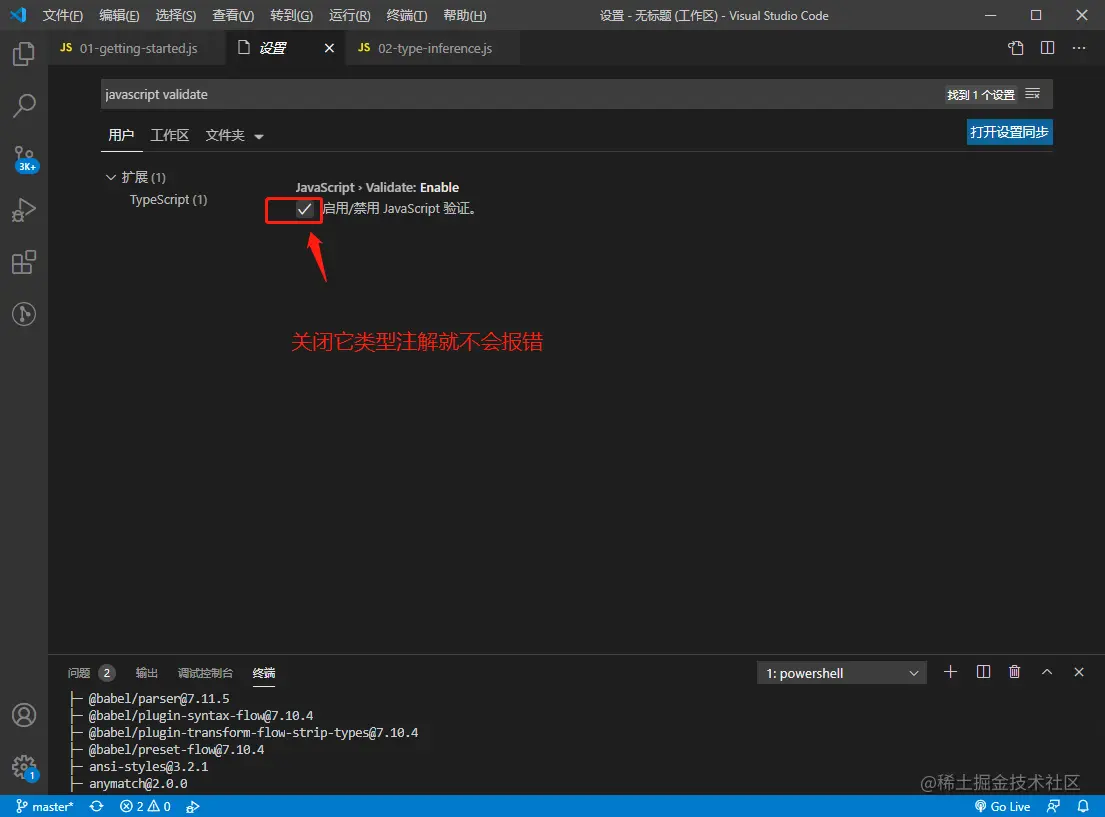Open the Git graph icon in activity bar
Image resolution: width=1105 pixels, height=817 pixels.
(24, 314)
